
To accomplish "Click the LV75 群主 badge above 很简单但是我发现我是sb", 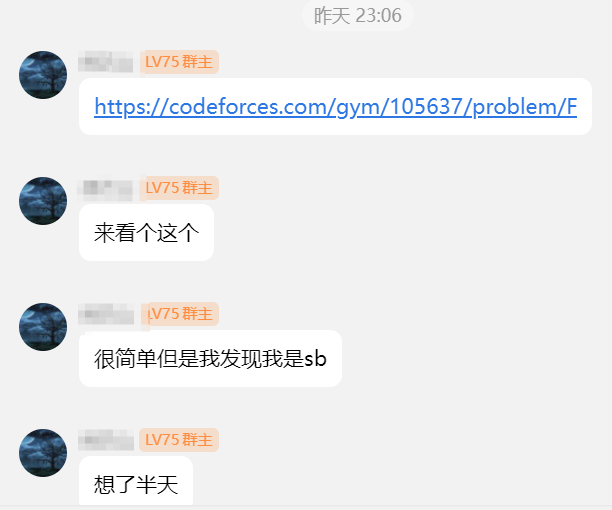I will [x=182, y=314].
